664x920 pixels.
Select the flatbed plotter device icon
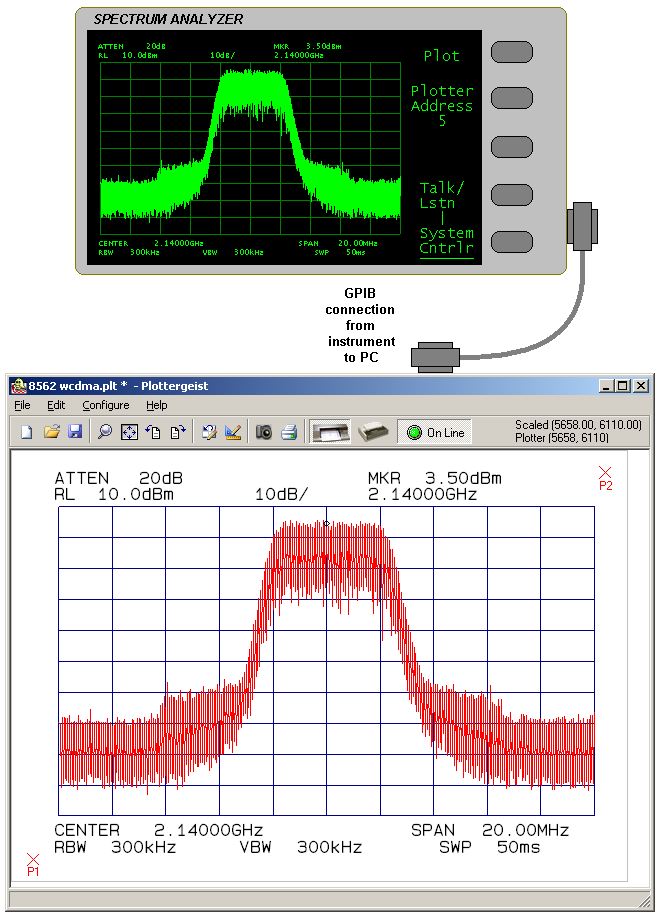(329, 432)
